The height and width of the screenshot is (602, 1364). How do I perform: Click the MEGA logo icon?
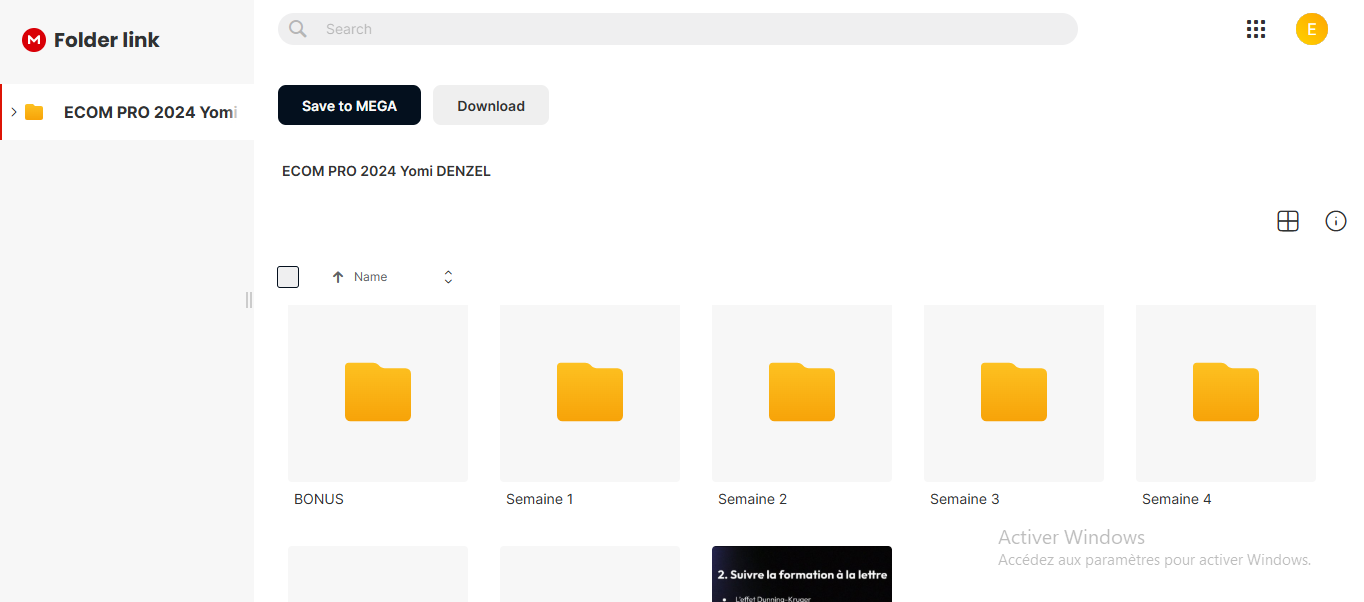[x=34, y=40]
